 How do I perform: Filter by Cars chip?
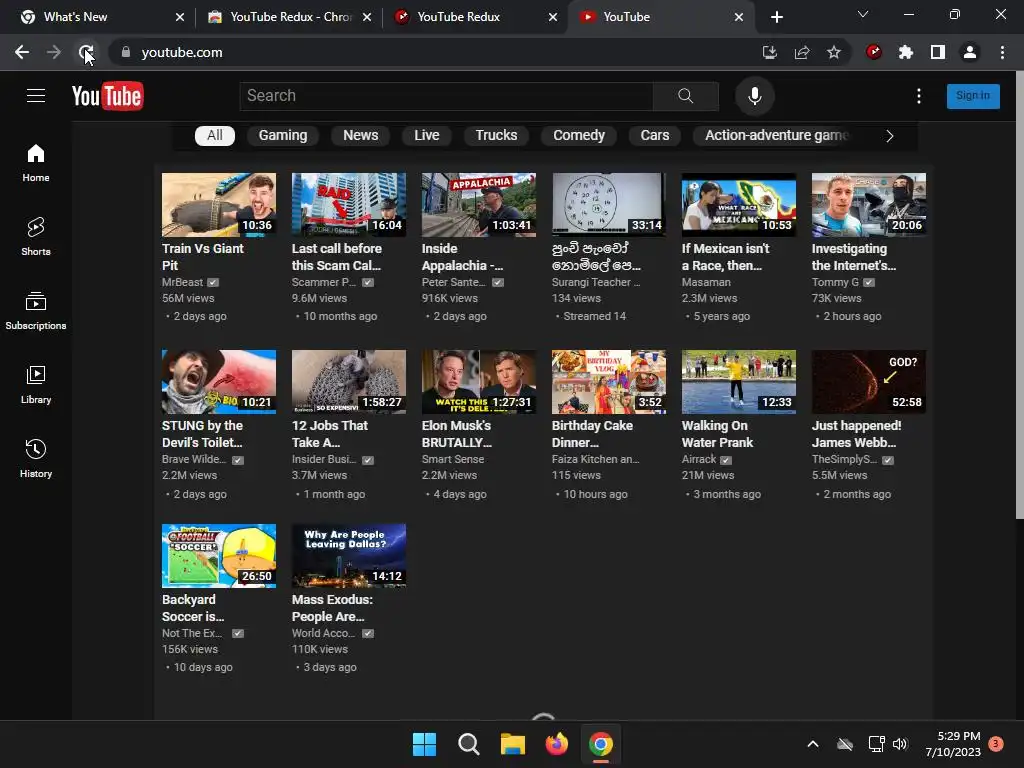point(655,135)
